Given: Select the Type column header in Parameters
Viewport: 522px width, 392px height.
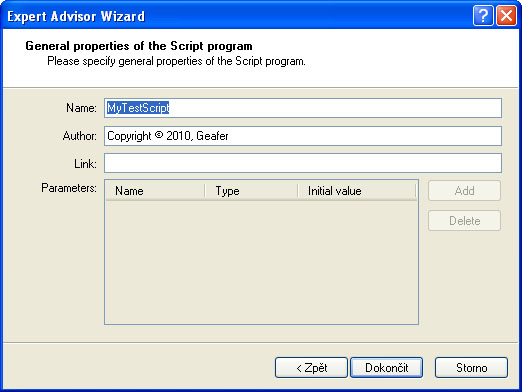Looking at the screenshot, I should coord(251,191).
